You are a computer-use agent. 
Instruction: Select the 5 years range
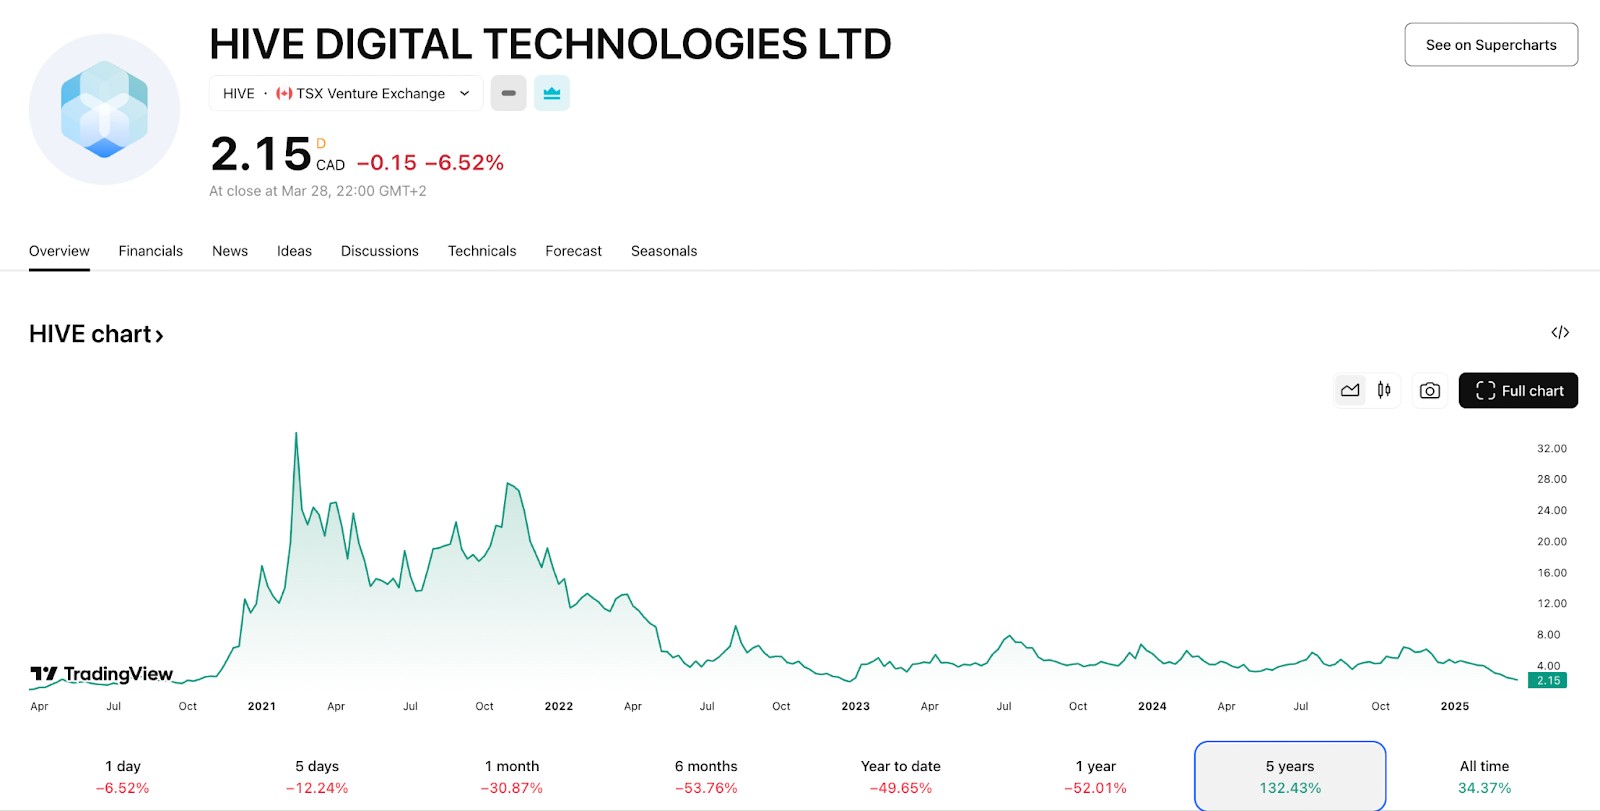1290,777
